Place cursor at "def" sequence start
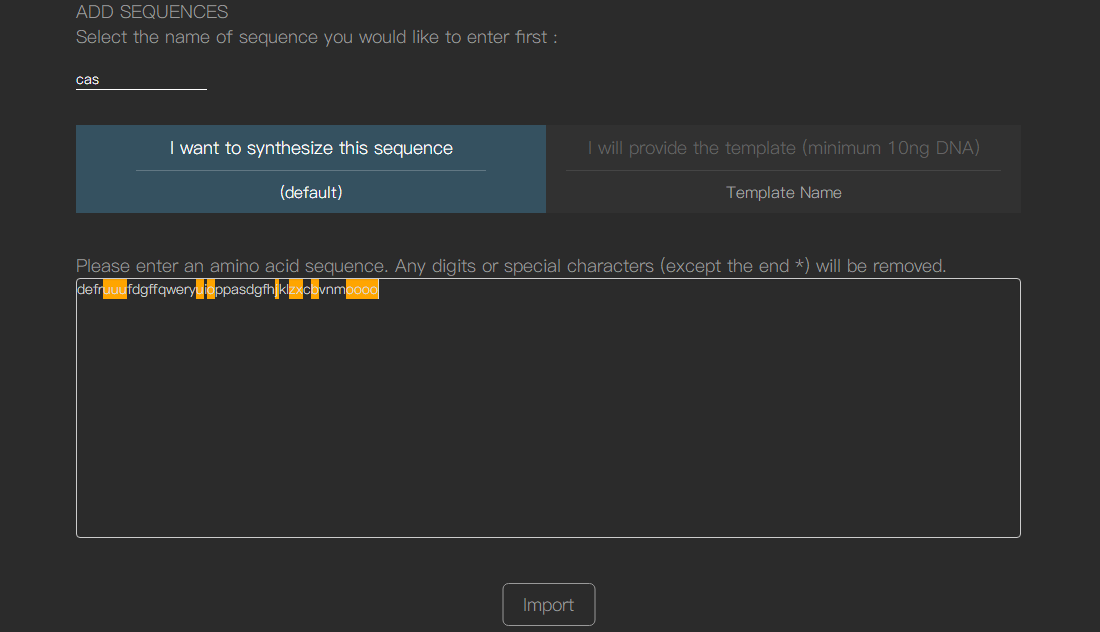This screenshot has width=1100, height=632. pyautogui.click(x=78, y=290)
